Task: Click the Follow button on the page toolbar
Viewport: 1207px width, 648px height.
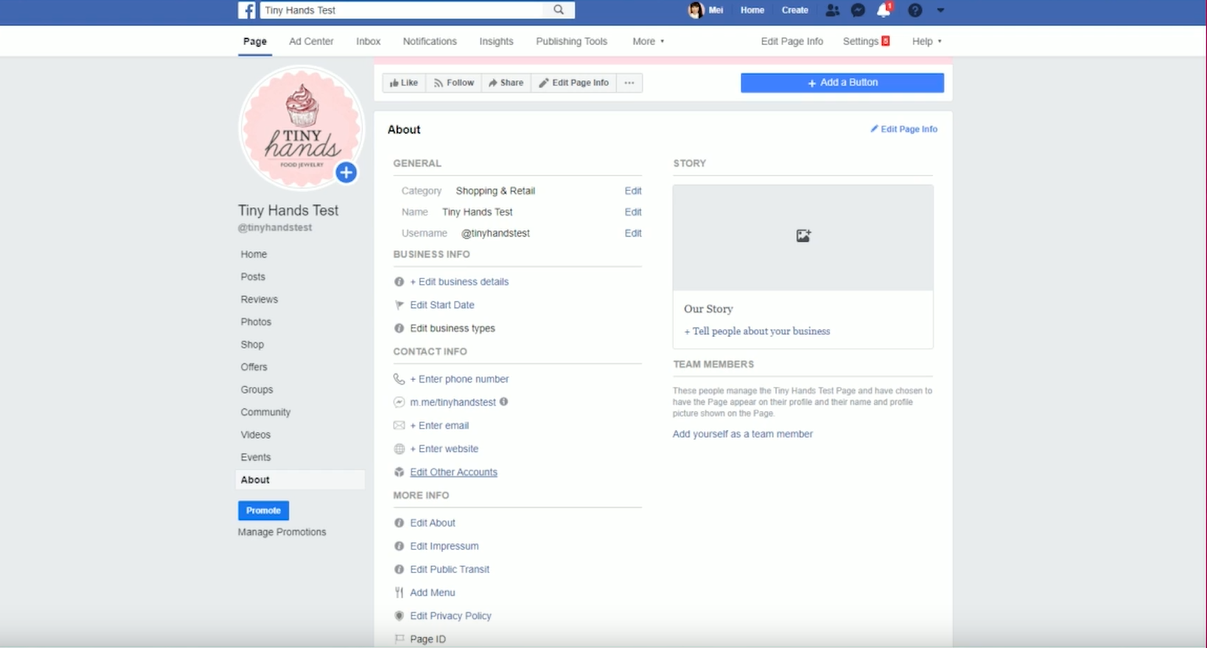Action: tap(453, 82)
